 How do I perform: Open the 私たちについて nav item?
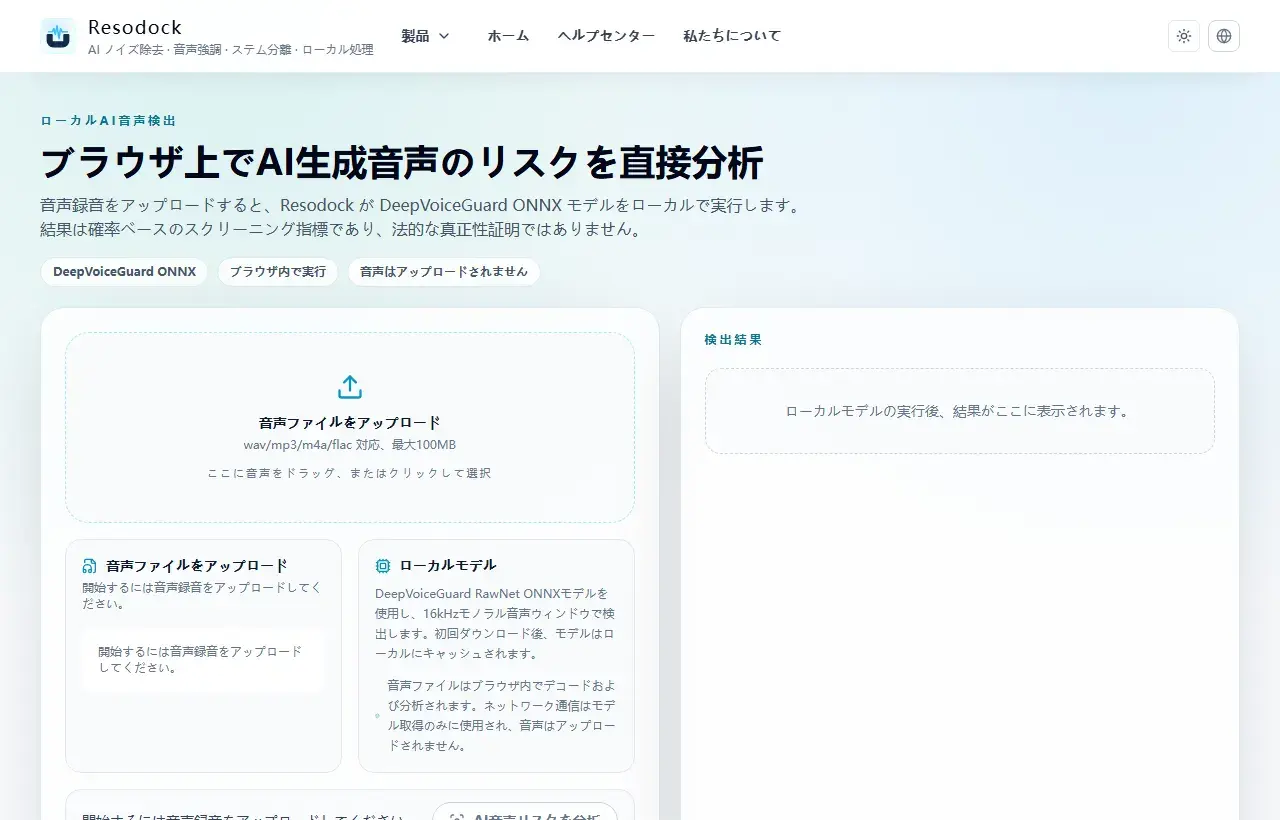click(732, 36)
